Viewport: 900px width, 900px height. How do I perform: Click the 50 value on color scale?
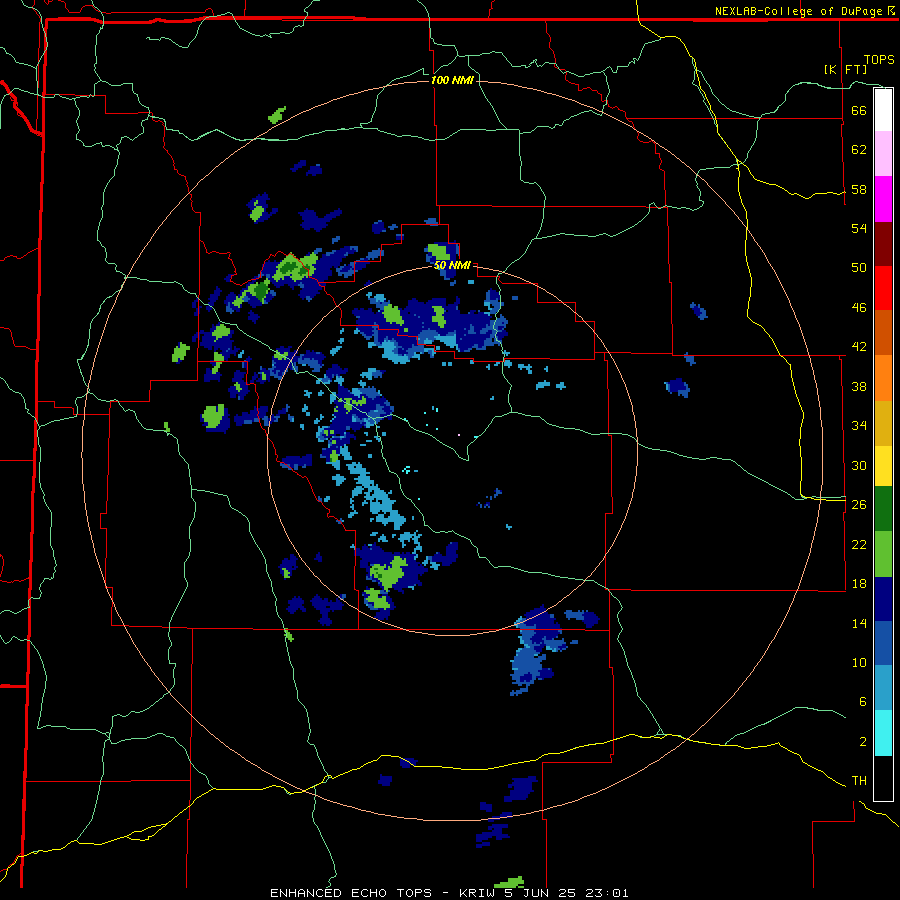859,268
